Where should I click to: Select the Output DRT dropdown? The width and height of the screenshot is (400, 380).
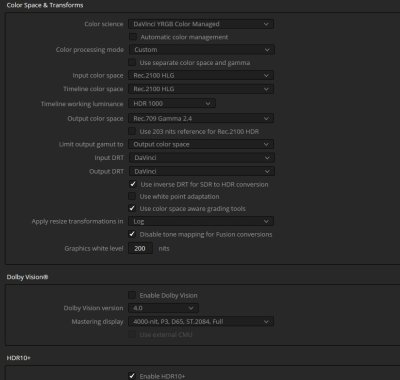202,171
